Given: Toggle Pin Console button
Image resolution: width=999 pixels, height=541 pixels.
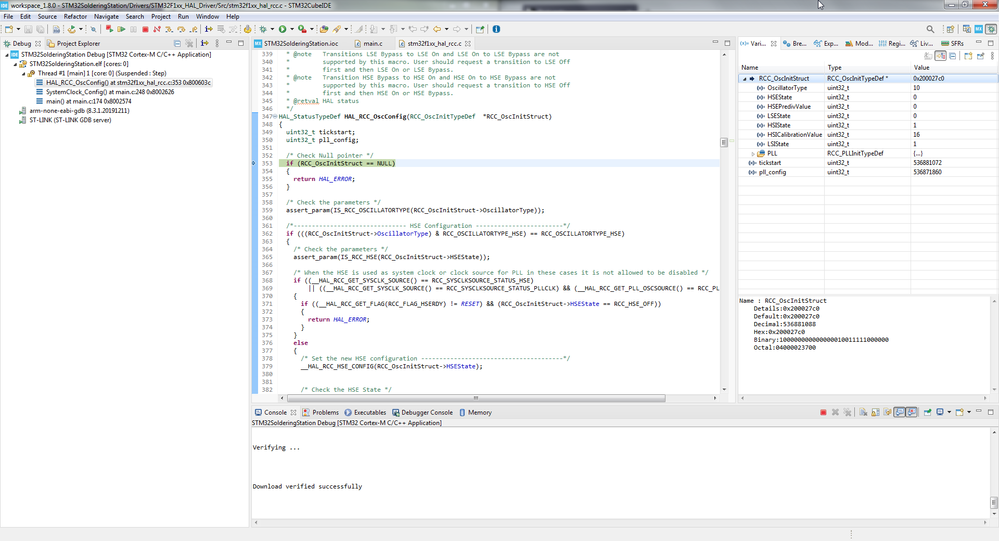Looking at the screenshot, I should (927, 412).
